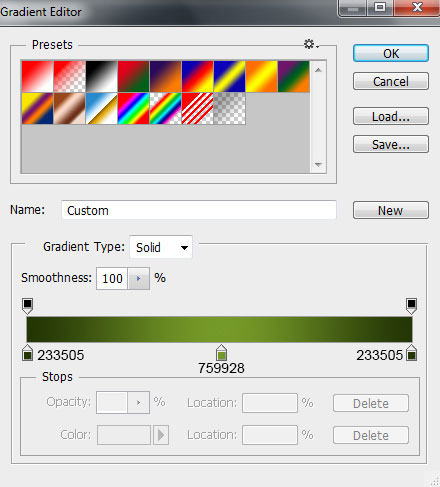Viewport: 440px width, 487px height.
Task: Select the red to green gradient preset
Action: click(133, 76)
